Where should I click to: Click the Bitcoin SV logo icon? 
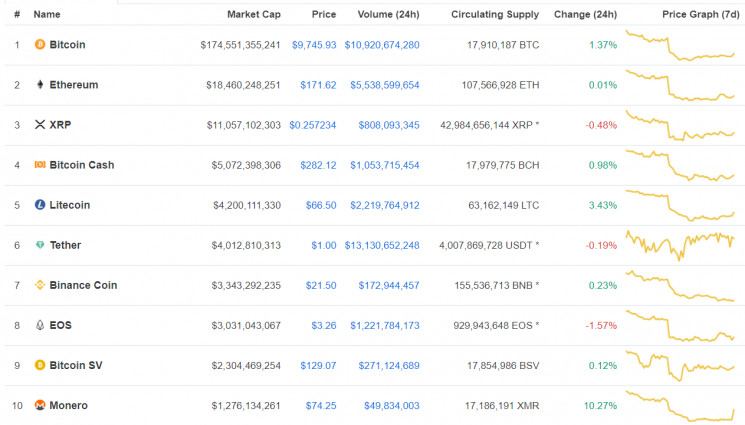click(x=40, y=365)
